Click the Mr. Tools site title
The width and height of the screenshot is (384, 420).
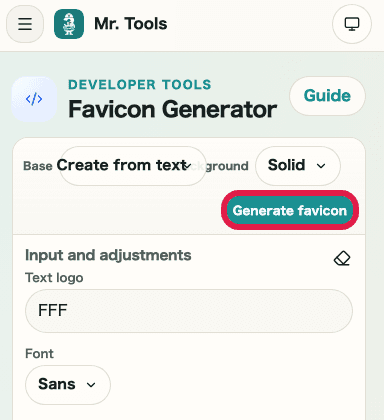(131, 24)
